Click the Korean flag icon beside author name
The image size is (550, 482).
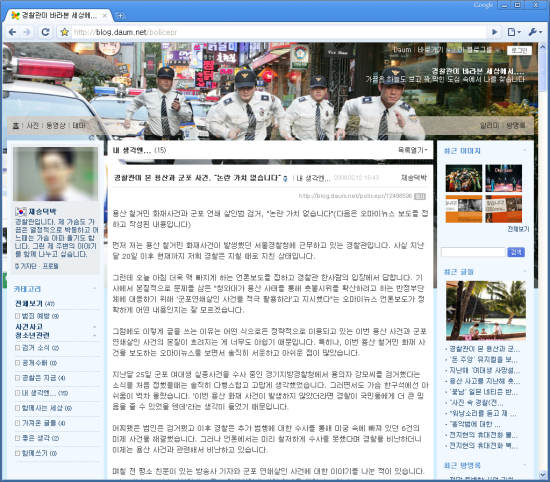pyautogui.click(x=21, y=212)
